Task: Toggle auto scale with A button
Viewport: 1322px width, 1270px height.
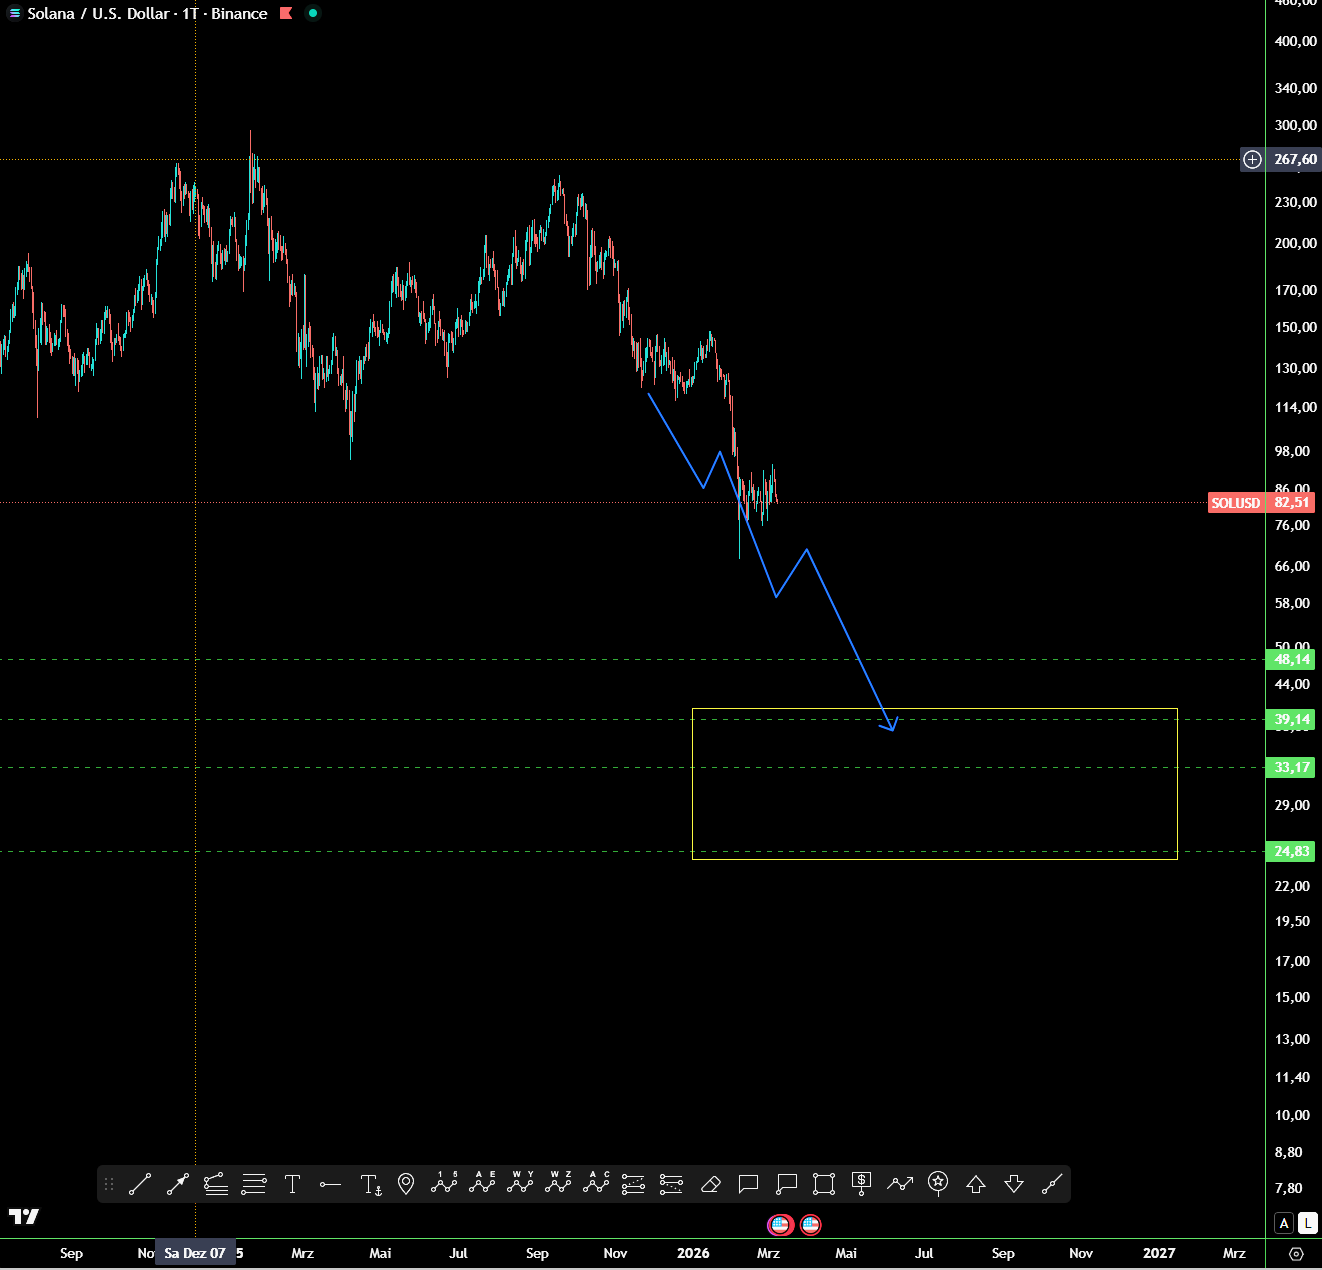Action: (1285, 1223)
